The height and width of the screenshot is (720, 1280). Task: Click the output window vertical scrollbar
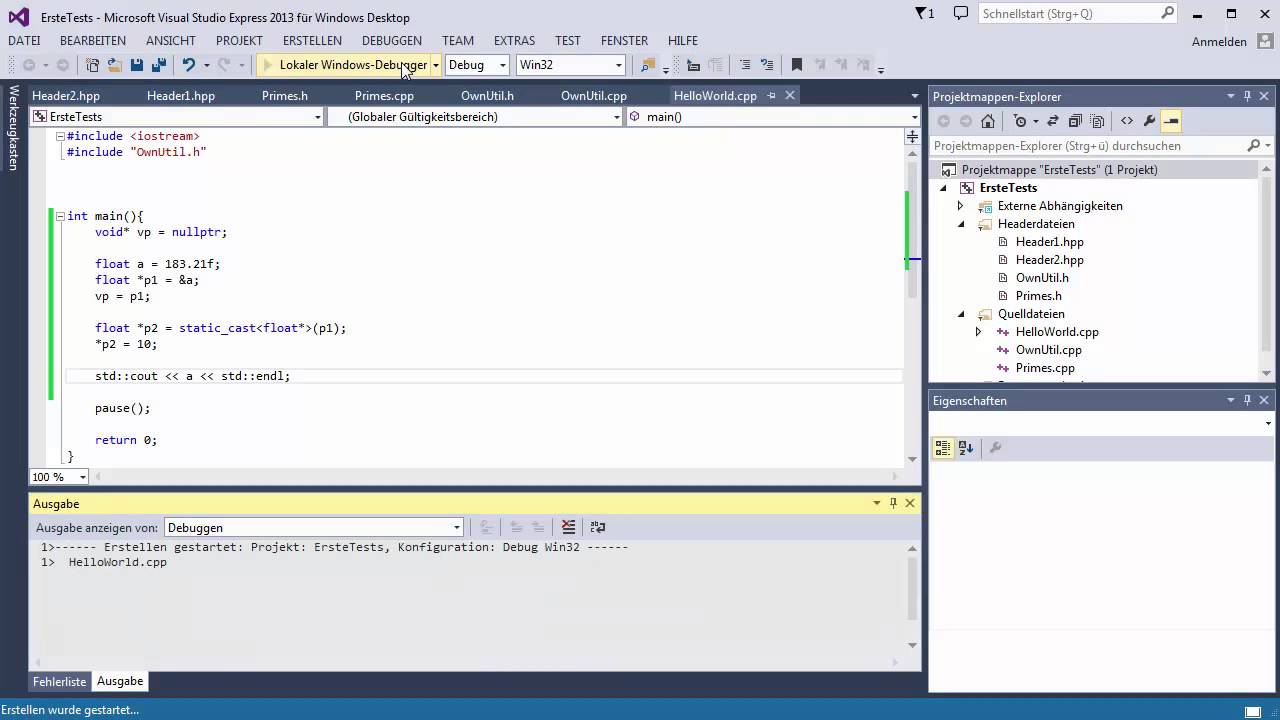click(x=912, y=590)
